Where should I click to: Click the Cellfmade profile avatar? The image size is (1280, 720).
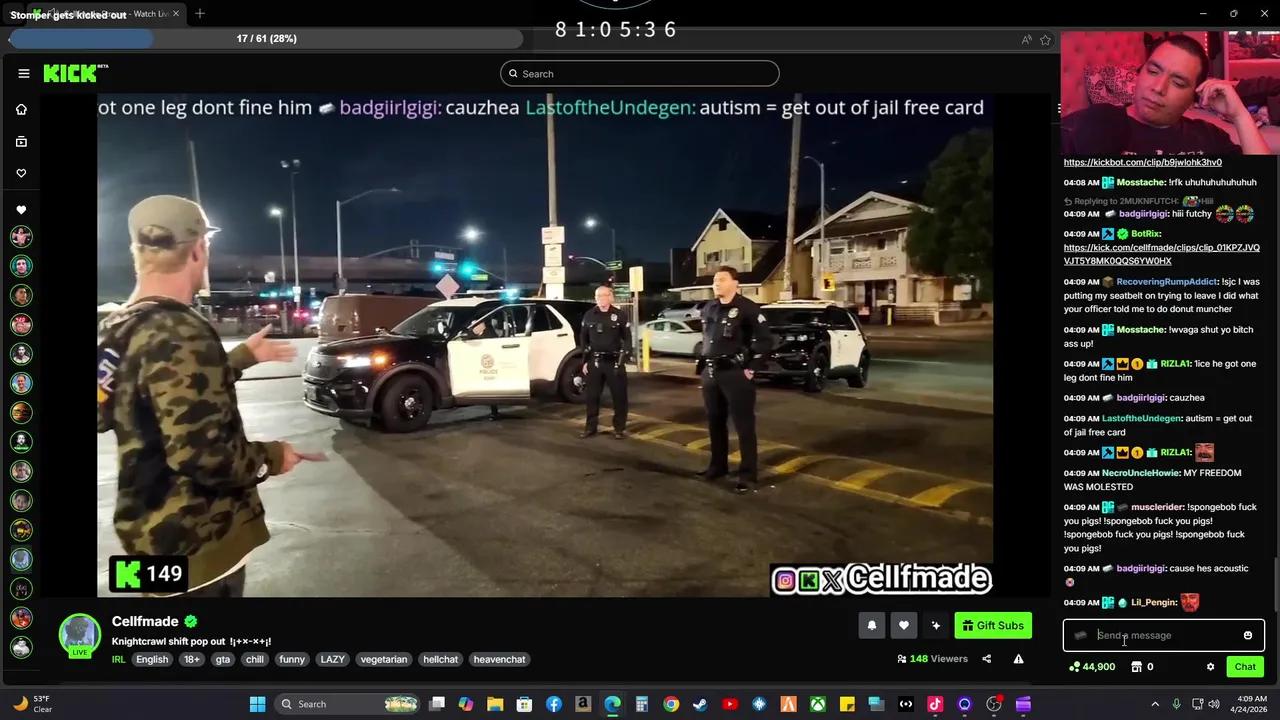79,635
